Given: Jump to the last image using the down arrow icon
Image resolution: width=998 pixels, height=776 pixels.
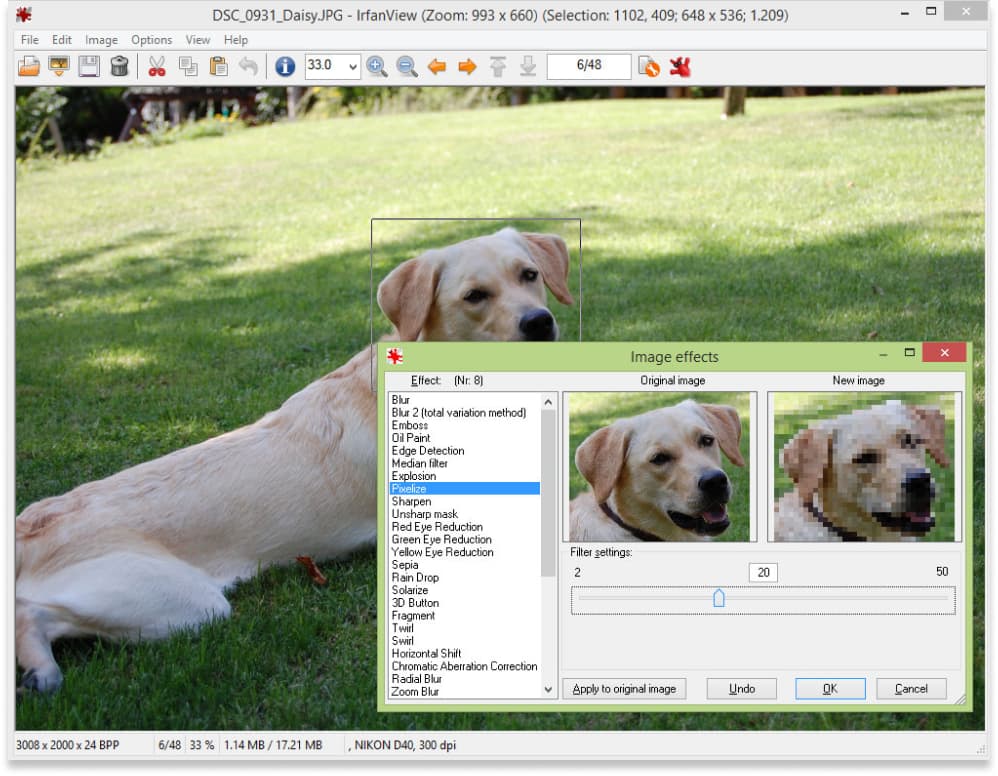Looking at the screenshot, I should [527, 67].
